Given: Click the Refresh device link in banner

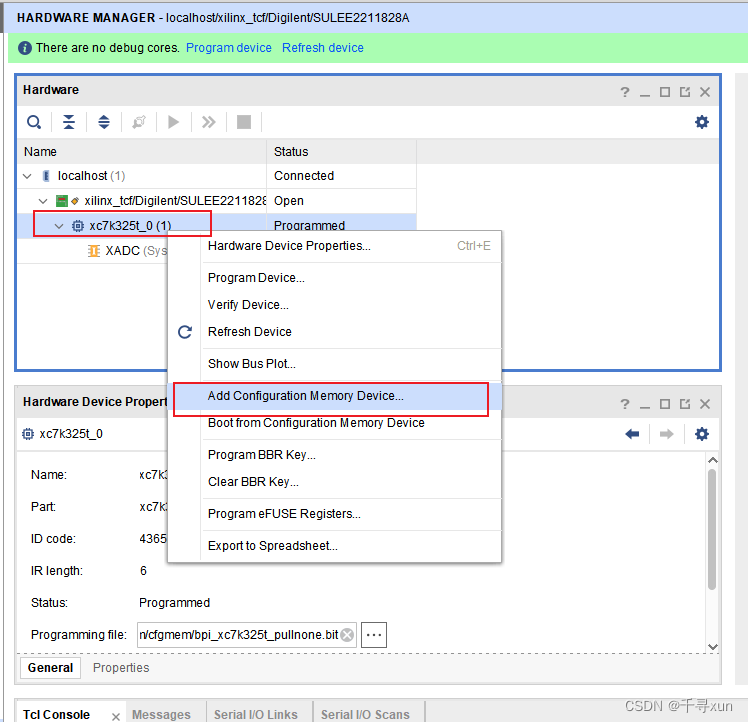Looking at the screenshot, I should (322, 48).
